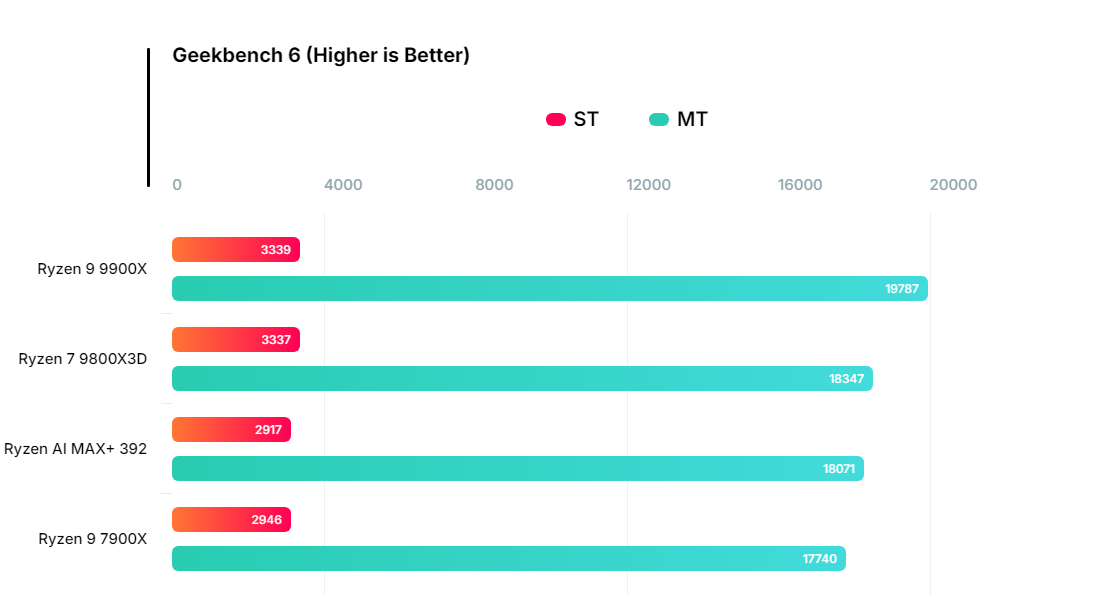This screenshot has width=1107, height=608.
Task: Select the Ryzen 7 9800X3D MT bar
Action: point(522,379)
